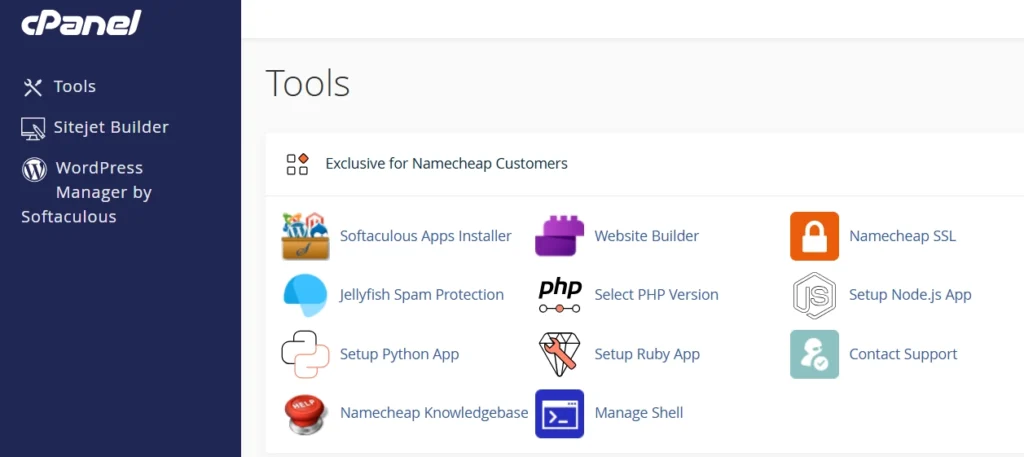The height and width of the screenshot is (457, 1024).
Task: Click the Ruby gem with wrench icon
Action: pos(560,354)
